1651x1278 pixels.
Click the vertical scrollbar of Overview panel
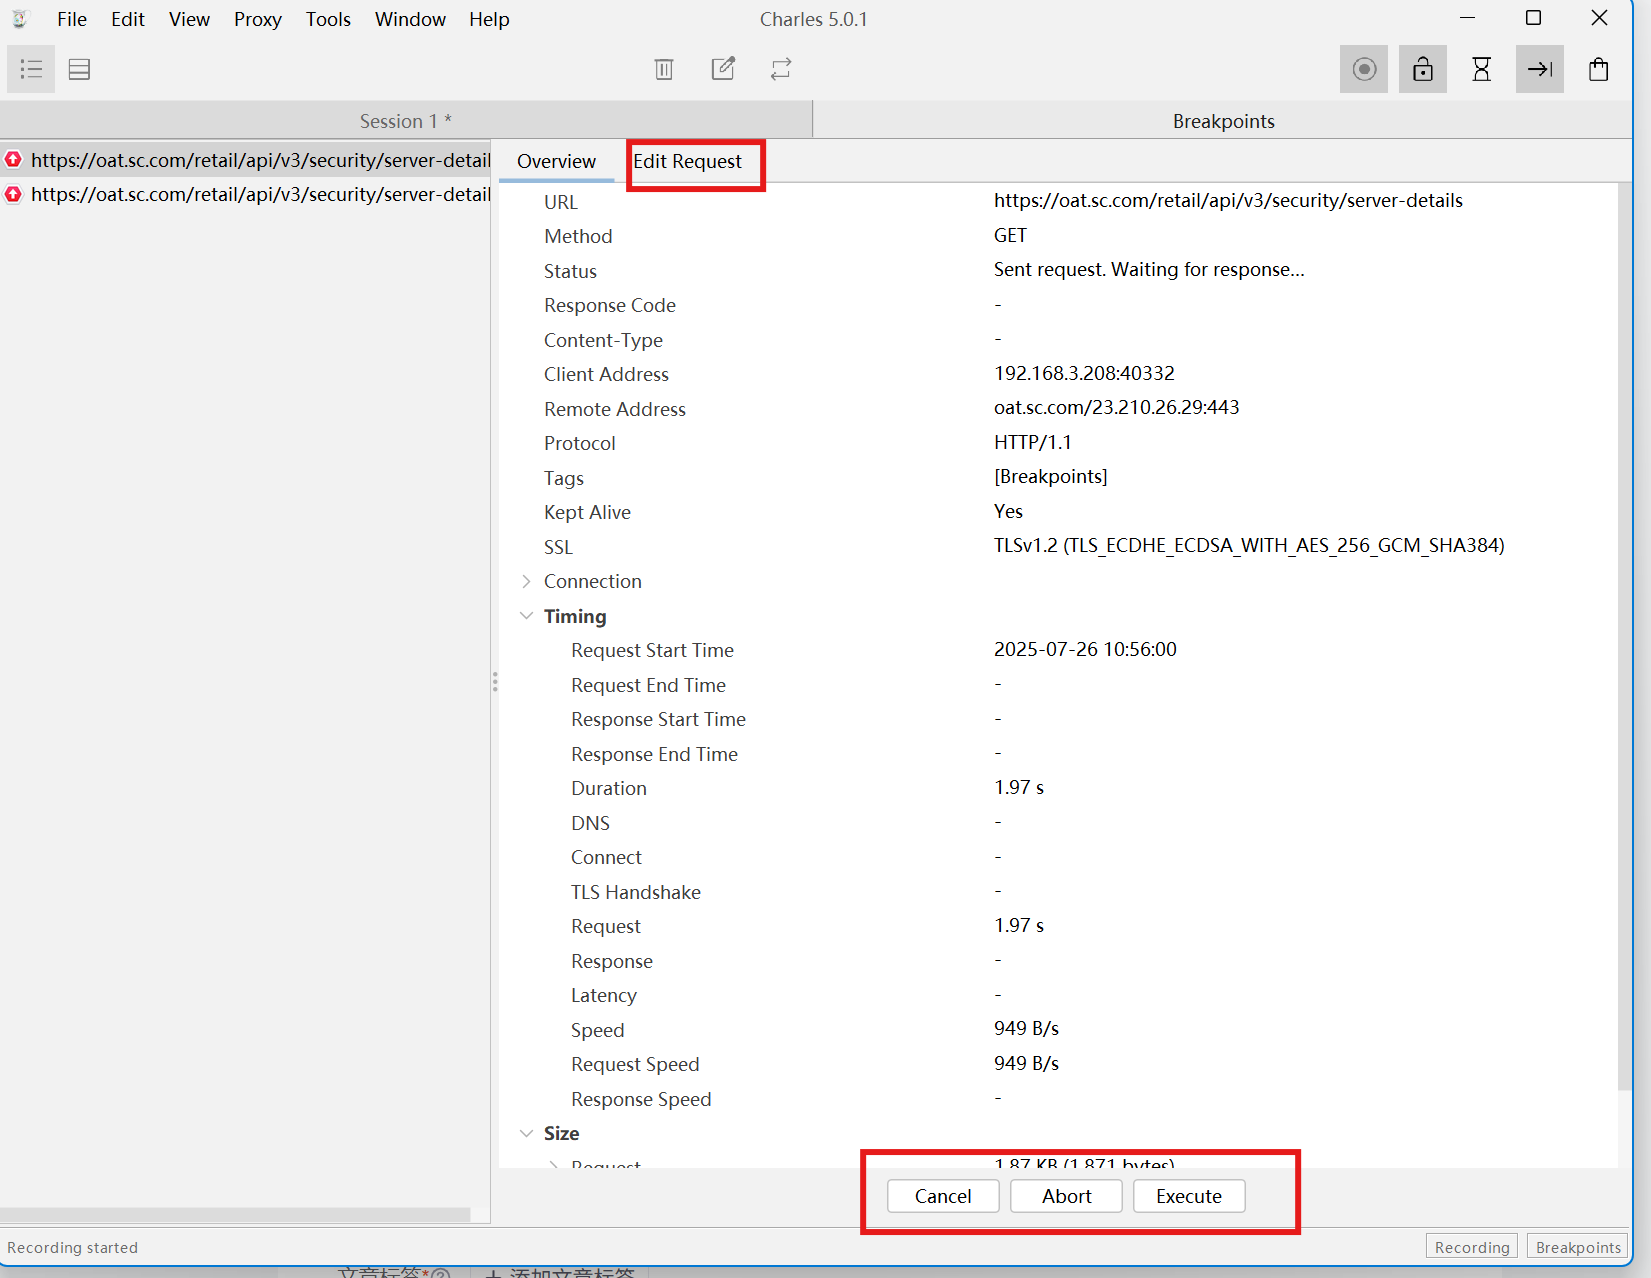1625,636
